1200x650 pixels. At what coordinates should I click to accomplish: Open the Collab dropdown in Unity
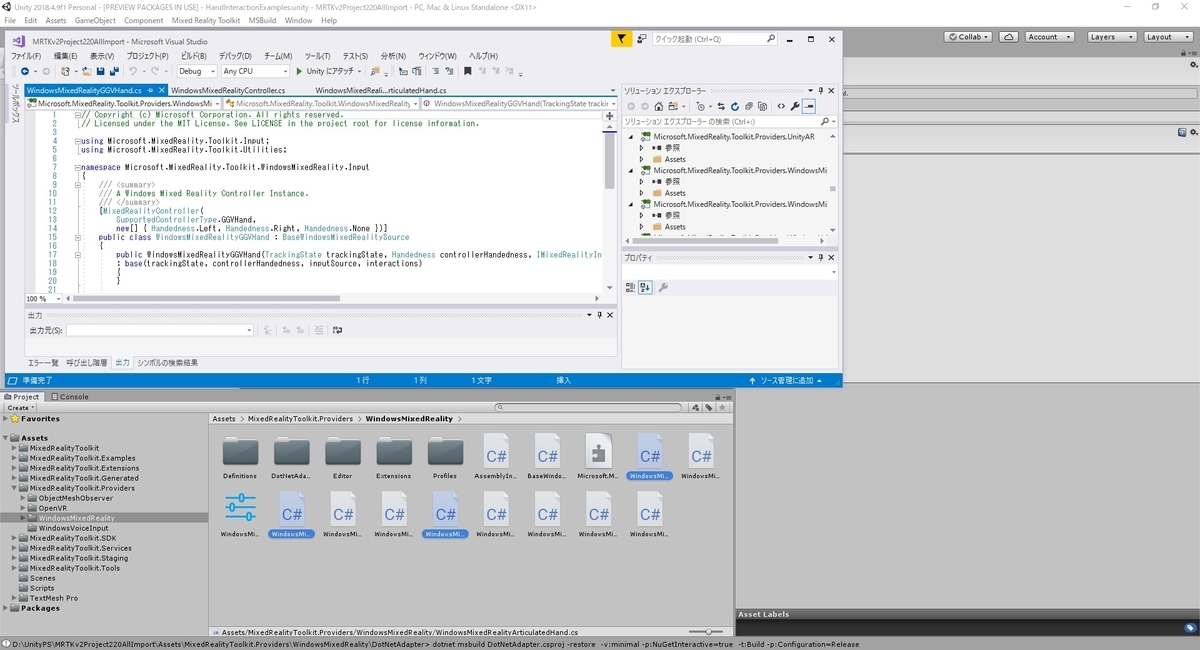point(969,36)
